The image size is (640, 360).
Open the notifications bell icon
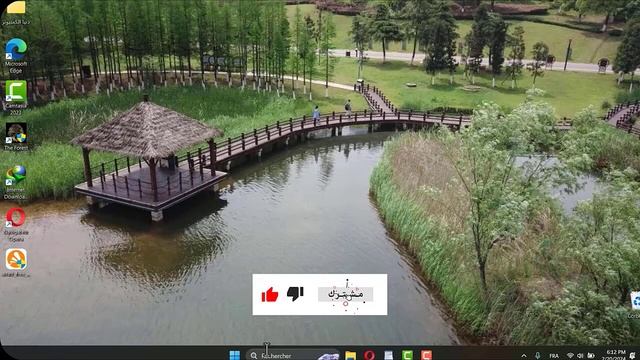point(633,356)
